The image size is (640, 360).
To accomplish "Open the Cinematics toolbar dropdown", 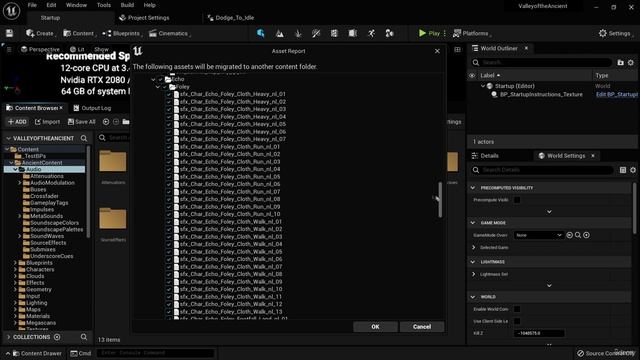I will (169, 33).
